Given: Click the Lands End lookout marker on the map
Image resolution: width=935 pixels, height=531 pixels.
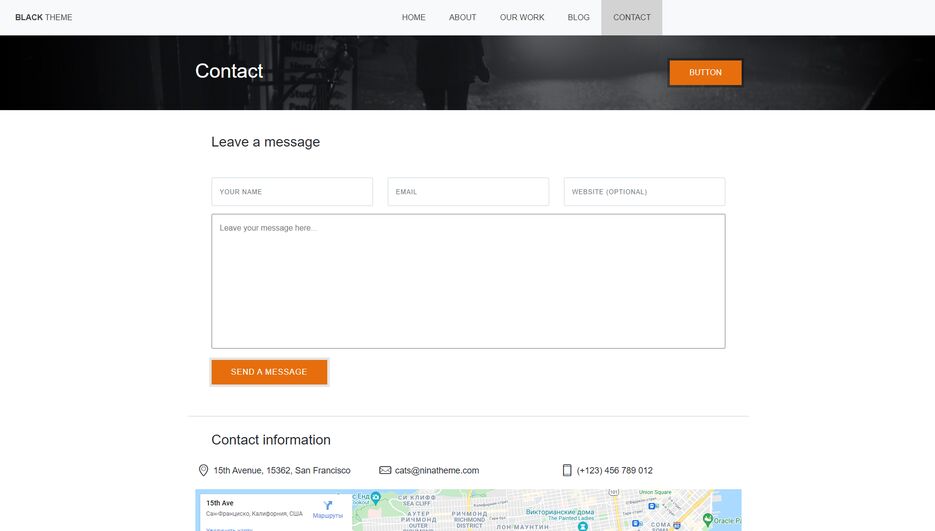Looking at the screenshot, I should pyautogui.click(x=376, y=497).
